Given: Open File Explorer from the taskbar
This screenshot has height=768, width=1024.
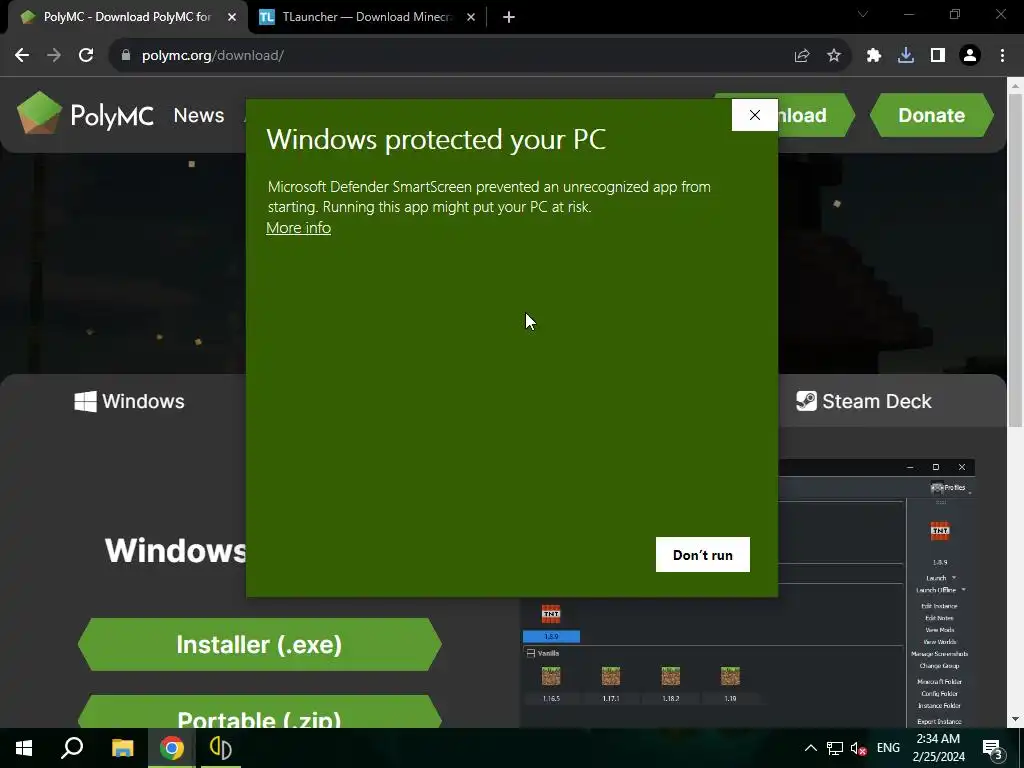Looking at the screenshot, I should (122, 748).
